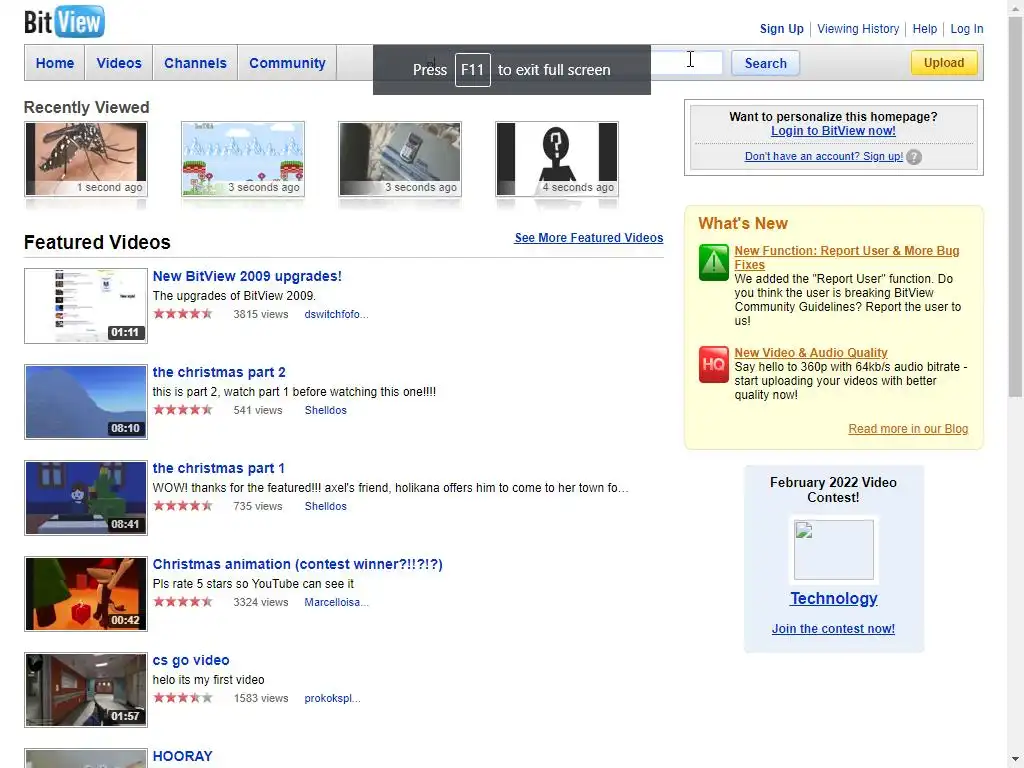Click the help question mark icon beside Sign up
The image size is (1024, 768).
pos(914,157)
